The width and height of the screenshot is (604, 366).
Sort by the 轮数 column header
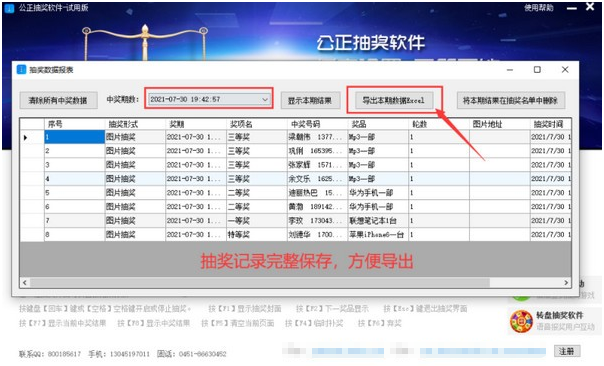click(439, 124)
